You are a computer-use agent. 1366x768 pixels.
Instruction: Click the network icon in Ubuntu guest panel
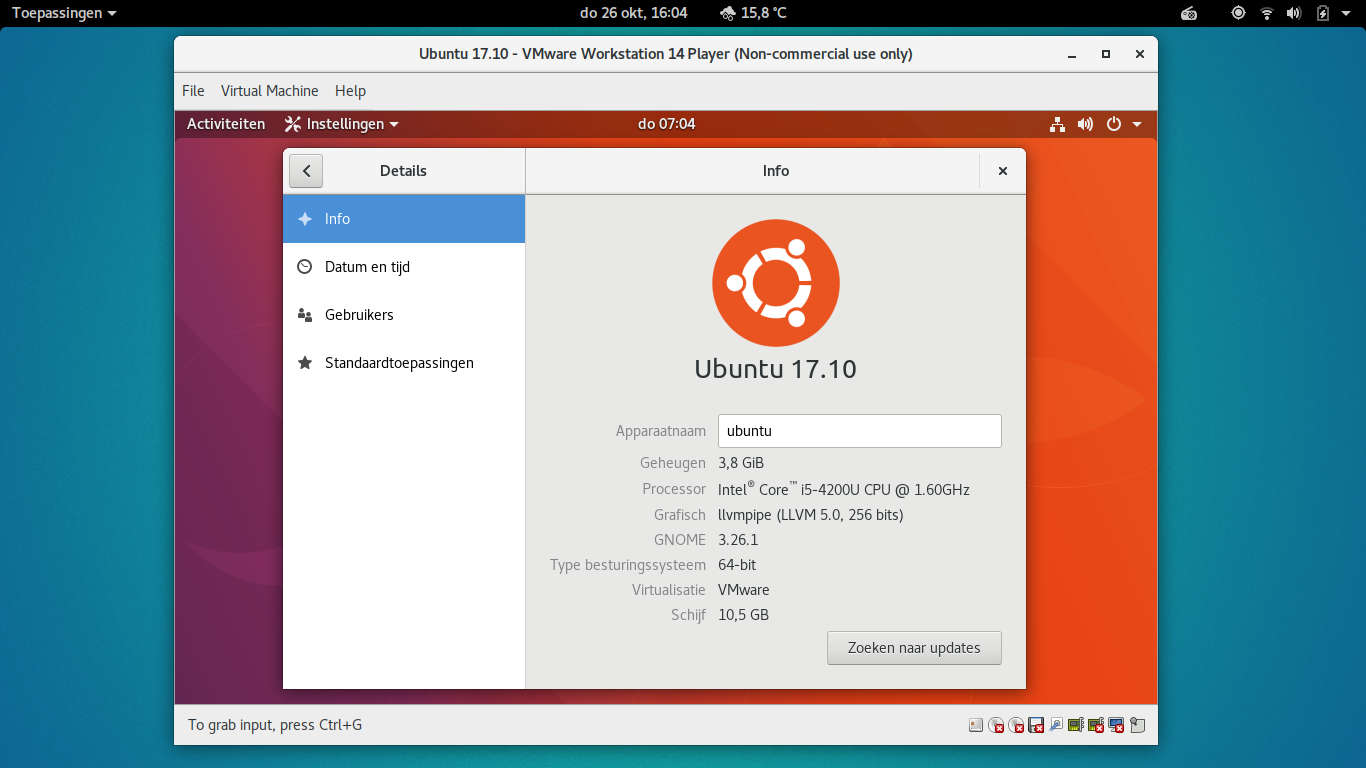(1057, 124)
